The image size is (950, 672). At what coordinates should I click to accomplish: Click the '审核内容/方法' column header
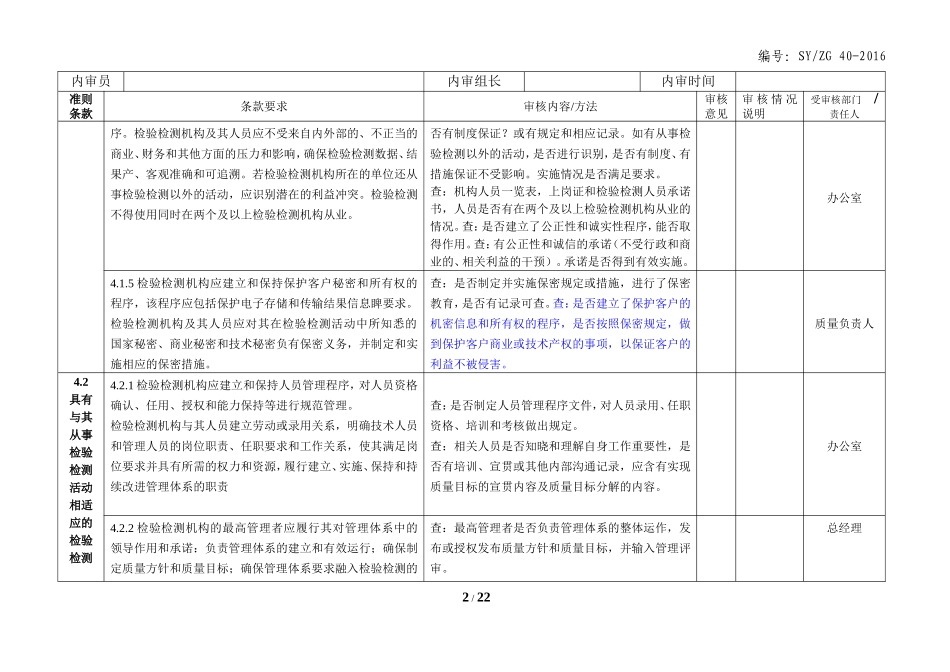click(x=560, y=106)
